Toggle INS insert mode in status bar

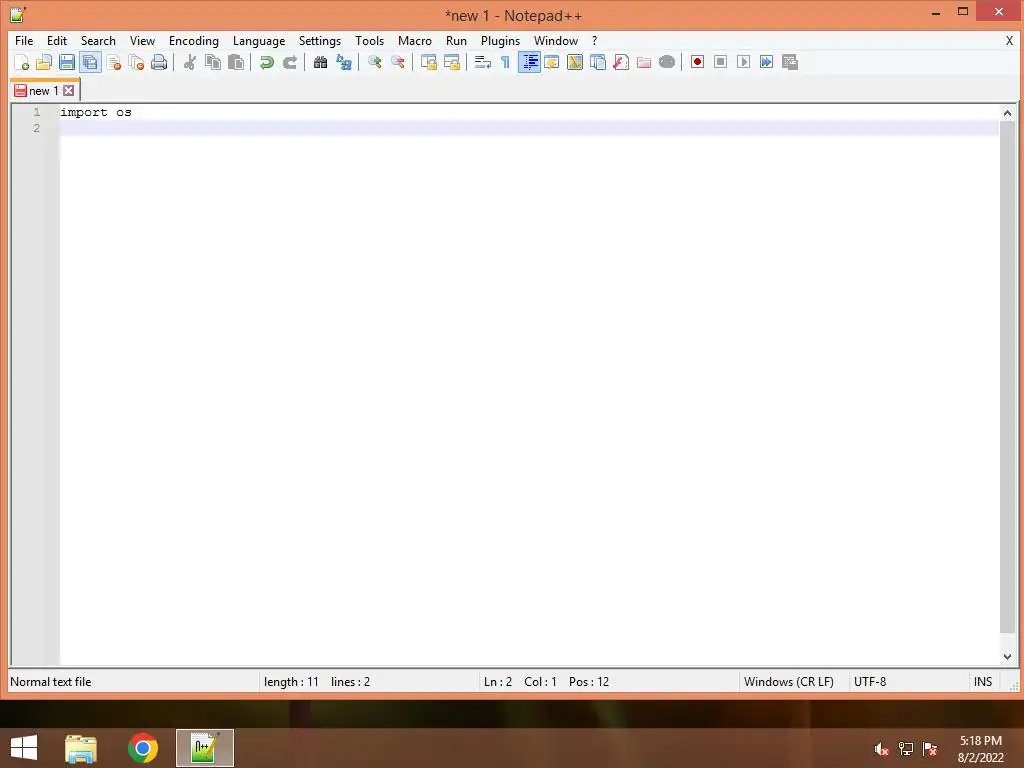(x=983, y=682)
